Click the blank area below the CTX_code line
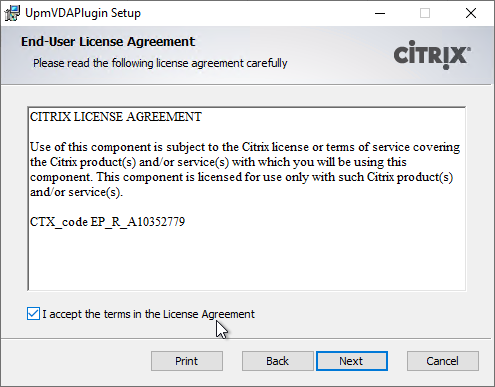The height and width of the screenshot is (387, 495). coord(247,260)
